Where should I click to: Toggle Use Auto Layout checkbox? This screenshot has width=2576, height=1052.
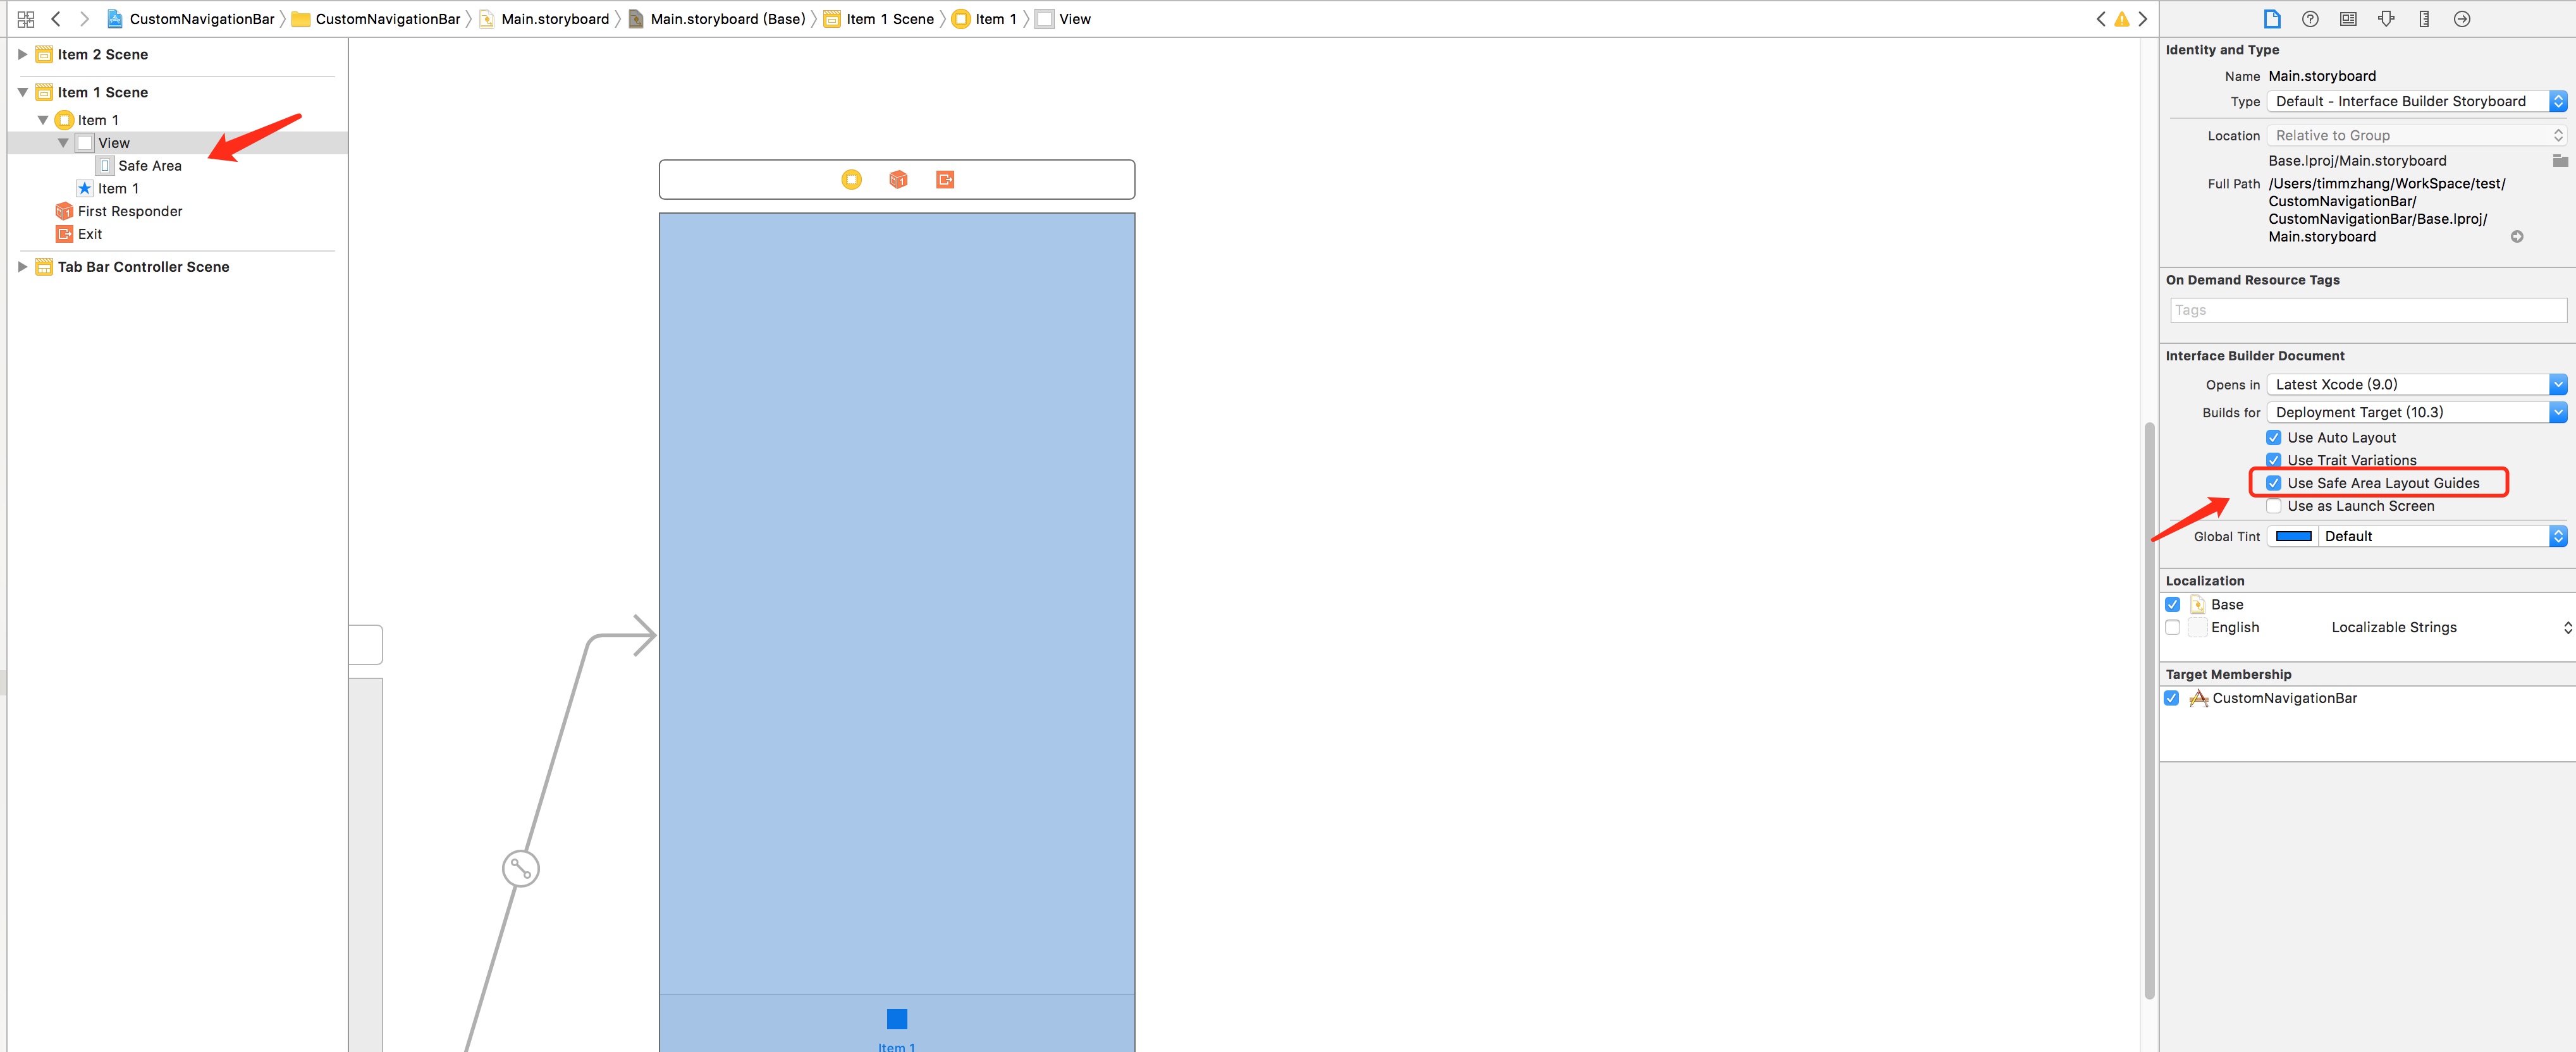(x=2274, y=438)
